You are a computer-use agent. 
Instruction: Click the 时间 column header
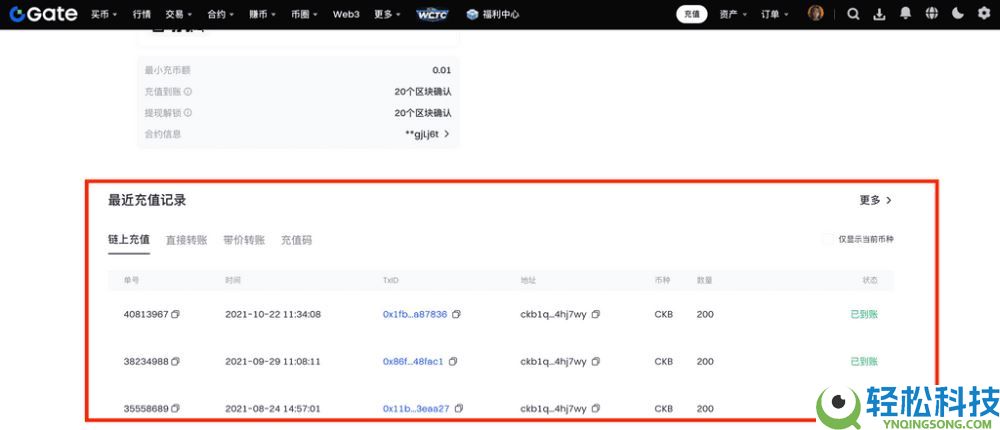pos(233,280)
